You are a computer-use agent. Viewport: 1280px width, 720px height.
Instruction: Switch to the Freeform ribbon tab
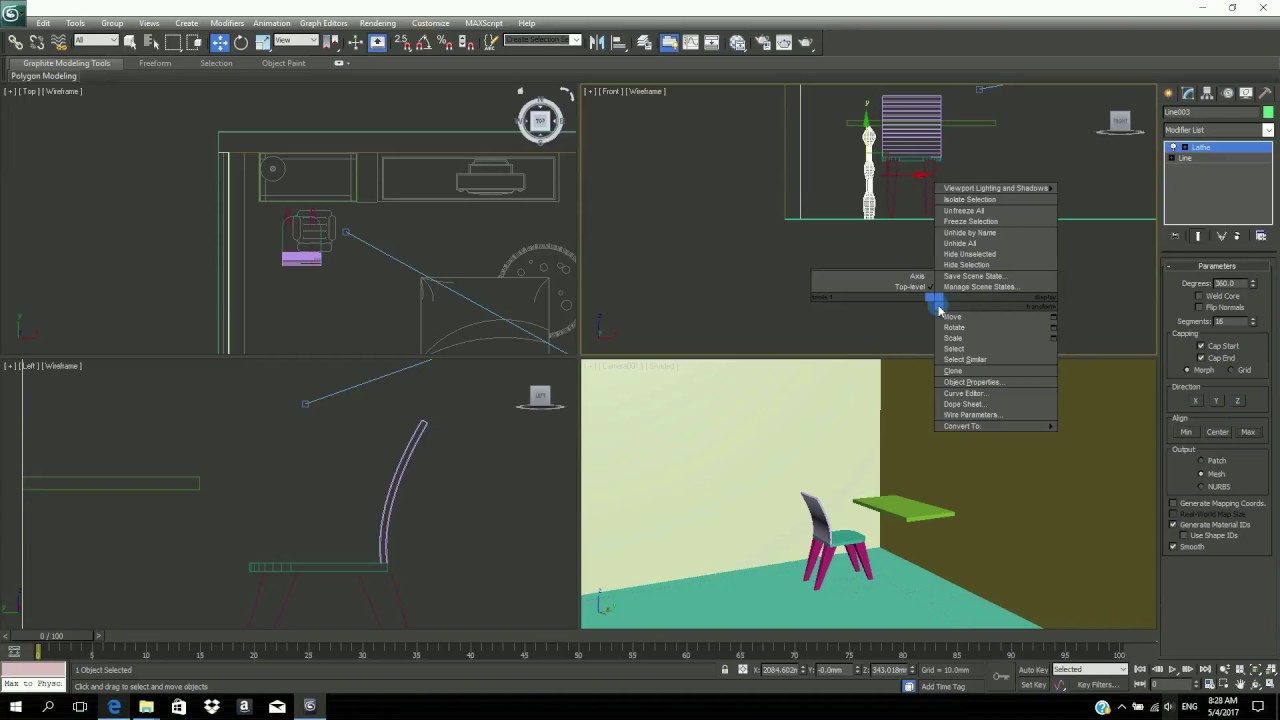click(155, 63)
